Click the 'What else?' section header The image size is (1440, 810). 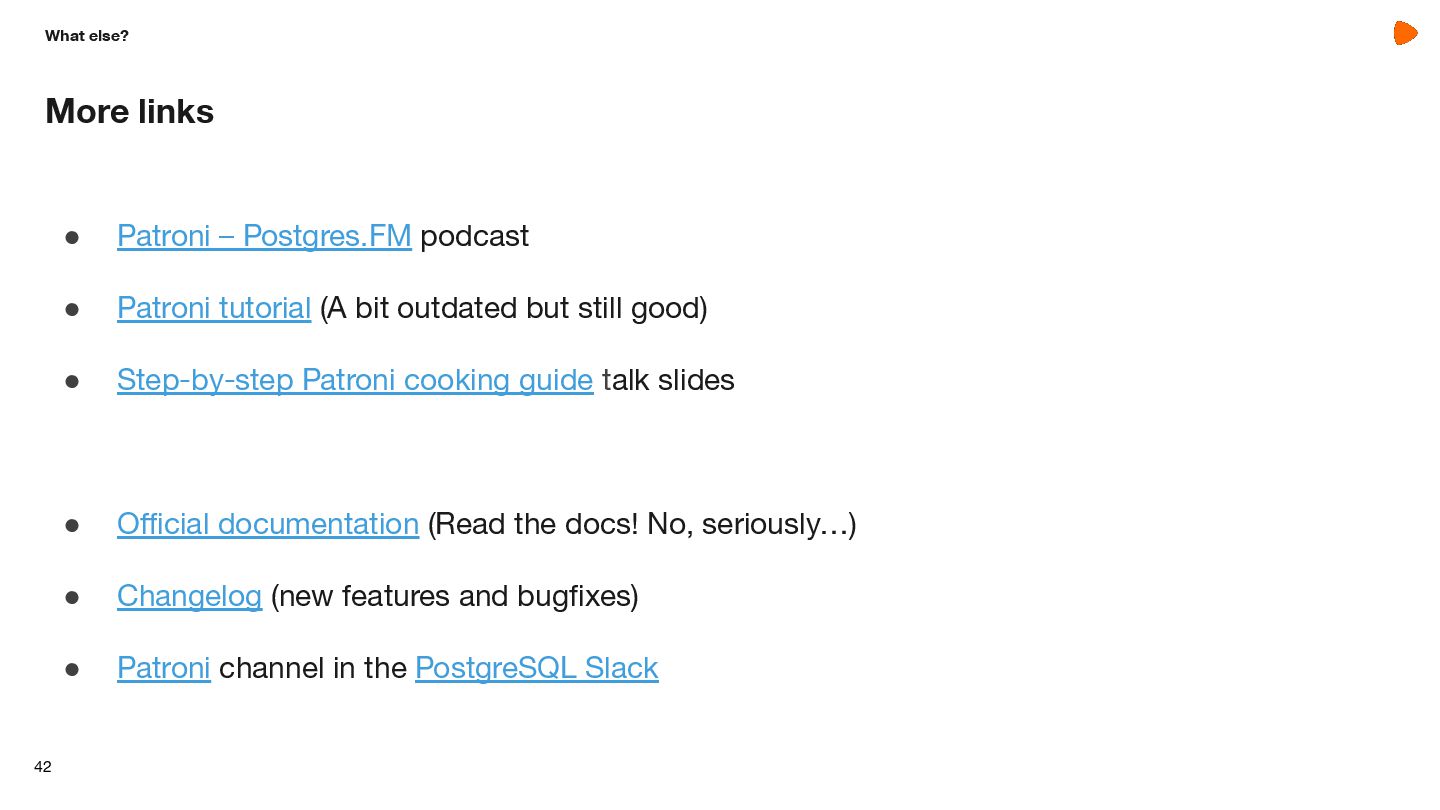tap(87, 36)
